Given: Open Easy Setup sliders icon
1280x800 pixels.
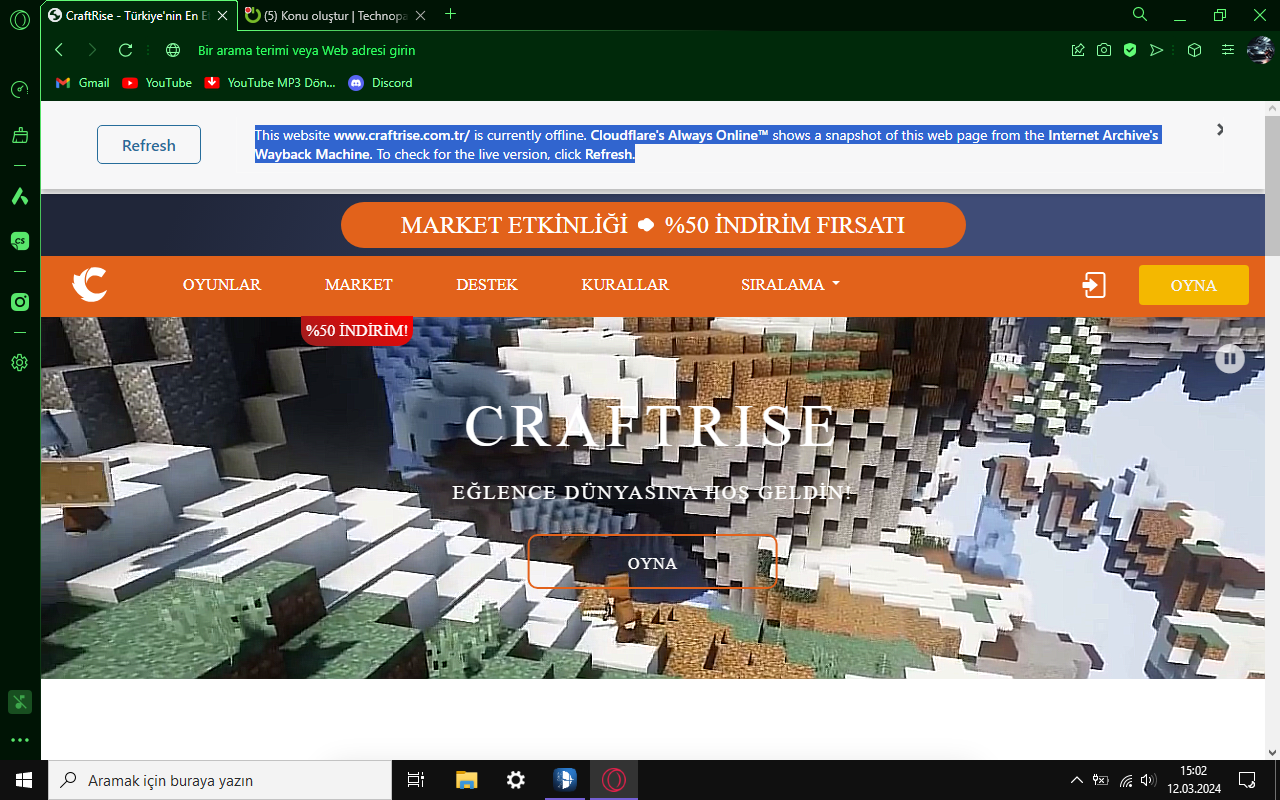Looking at the screenshot, I should (x=1228, y=50).
